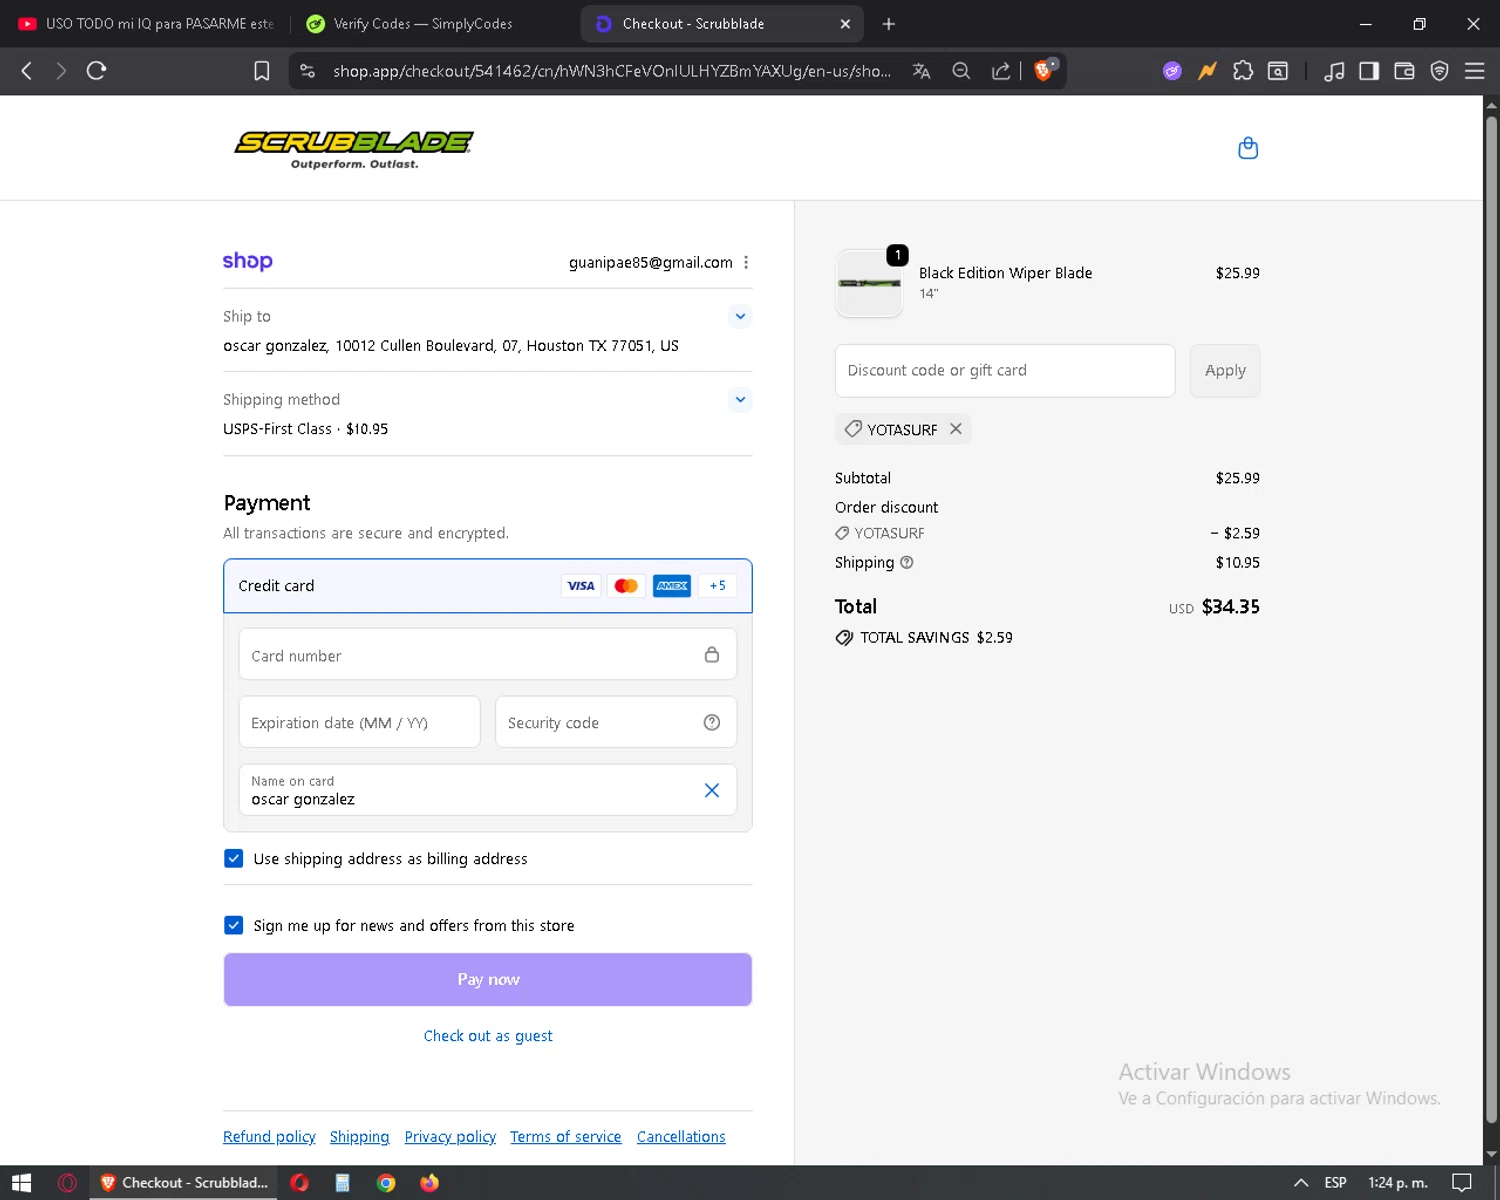This screenshot has height=1200, width=1500.
Task: Open the Windows Start menu
Action: pos(22,1183)
